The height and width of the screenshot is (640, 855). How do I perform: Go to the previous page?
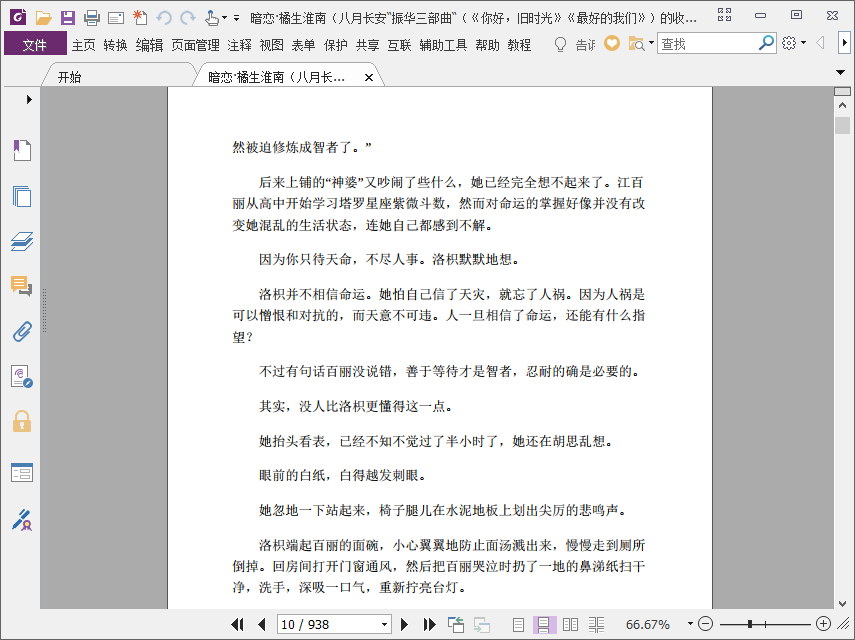click(262, 624)
